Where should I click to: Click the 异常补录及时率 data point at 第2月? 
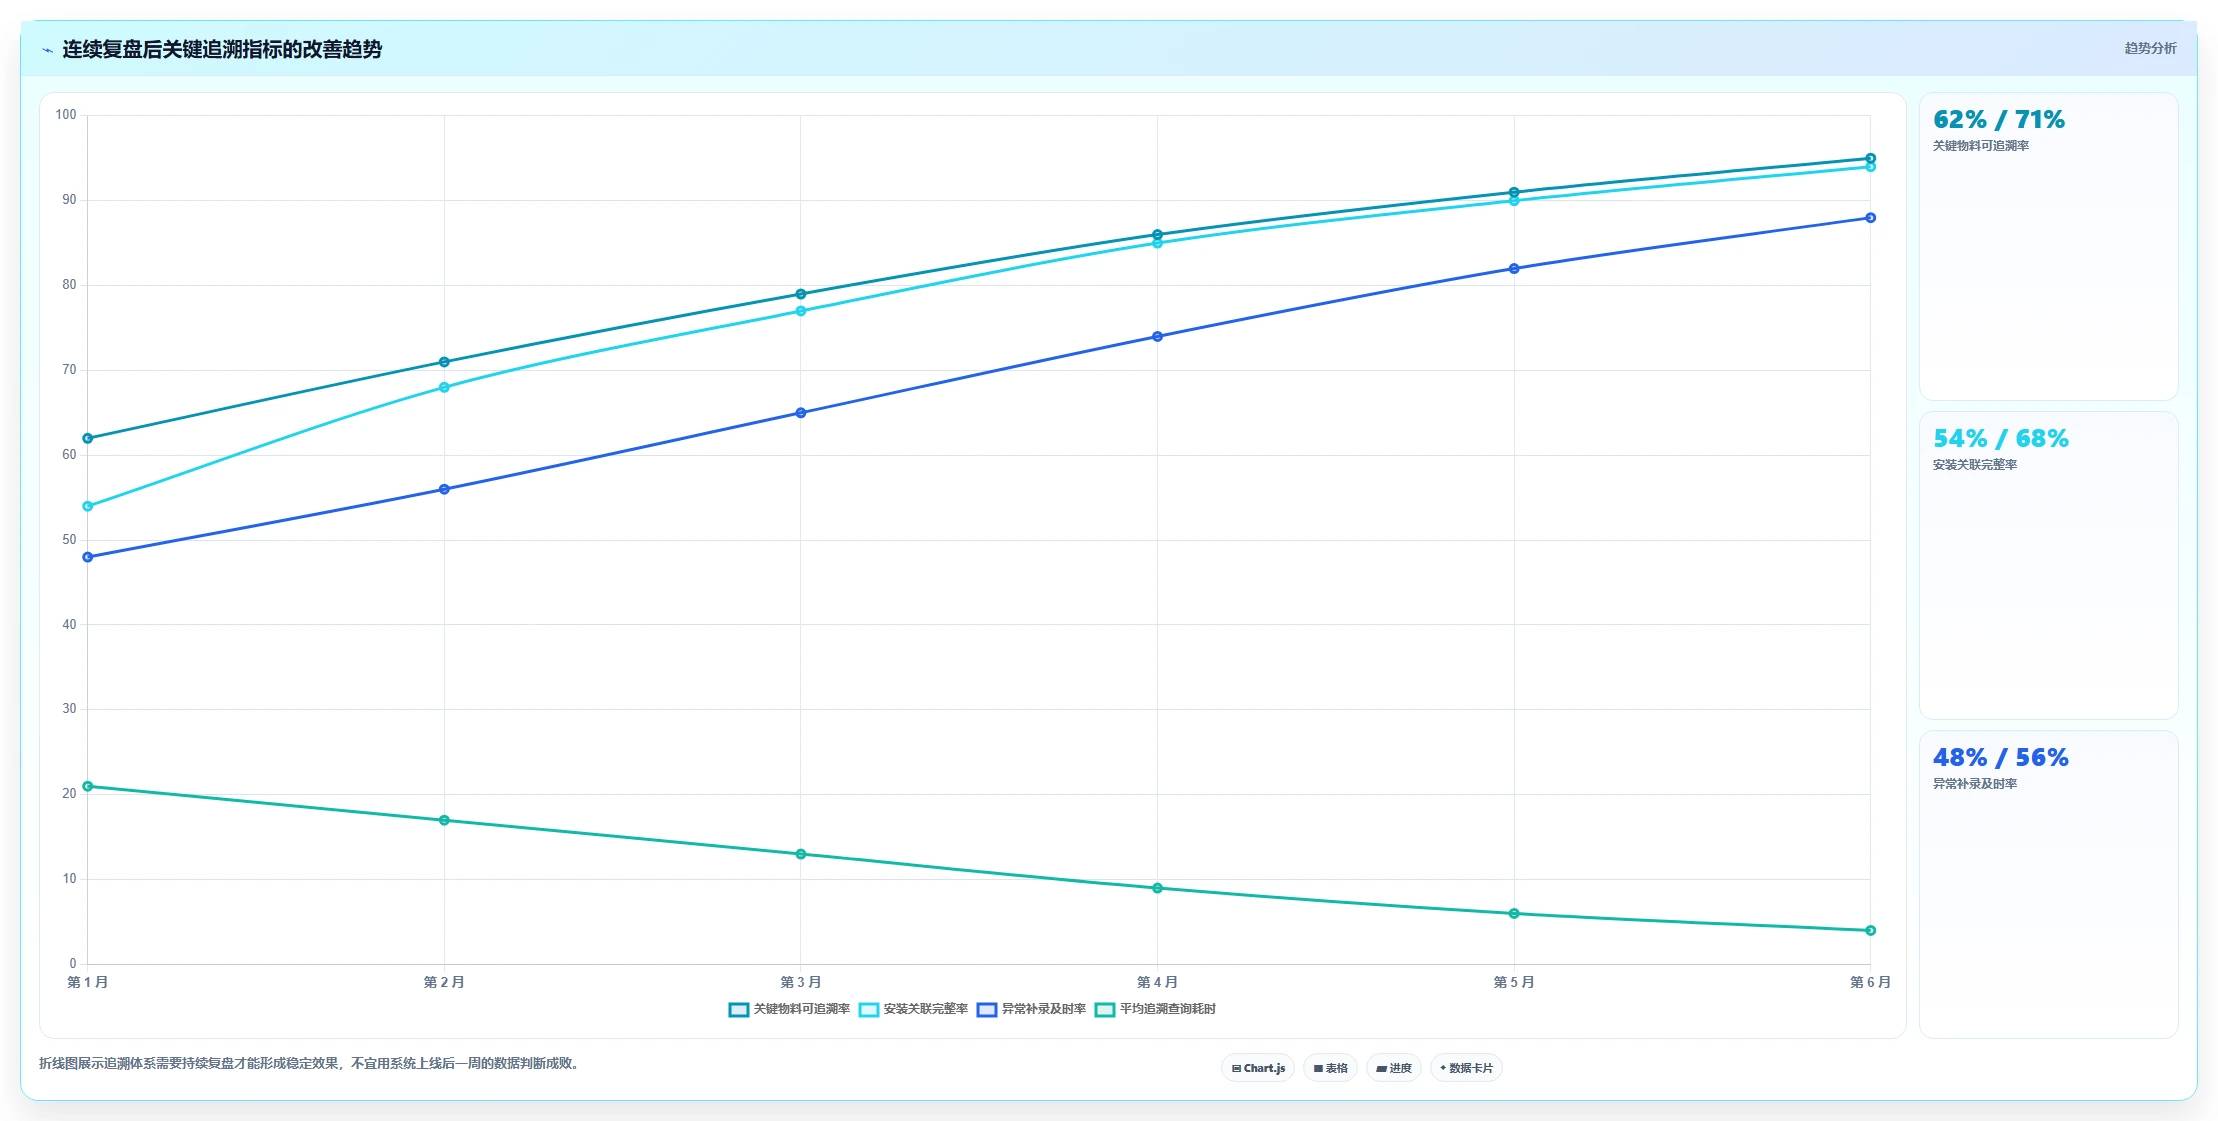(444, 489)
